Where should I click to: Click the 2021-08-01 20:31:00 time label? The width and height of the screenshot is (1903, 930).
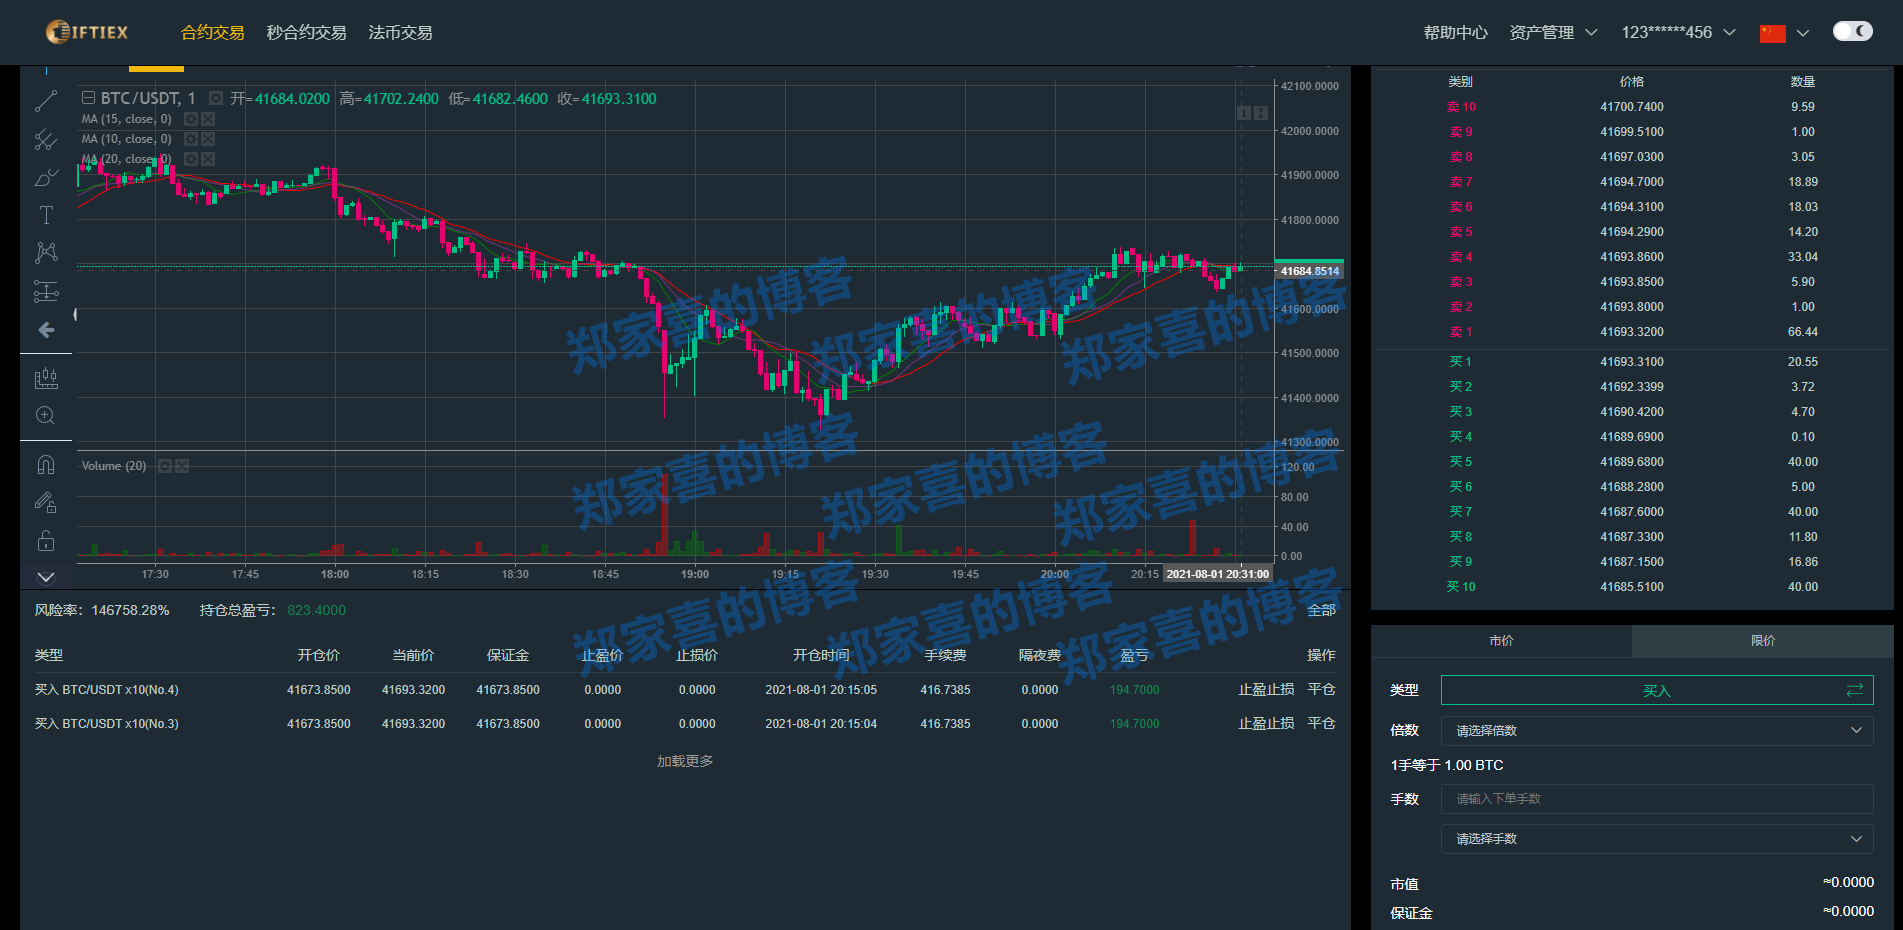[1217, 574]
